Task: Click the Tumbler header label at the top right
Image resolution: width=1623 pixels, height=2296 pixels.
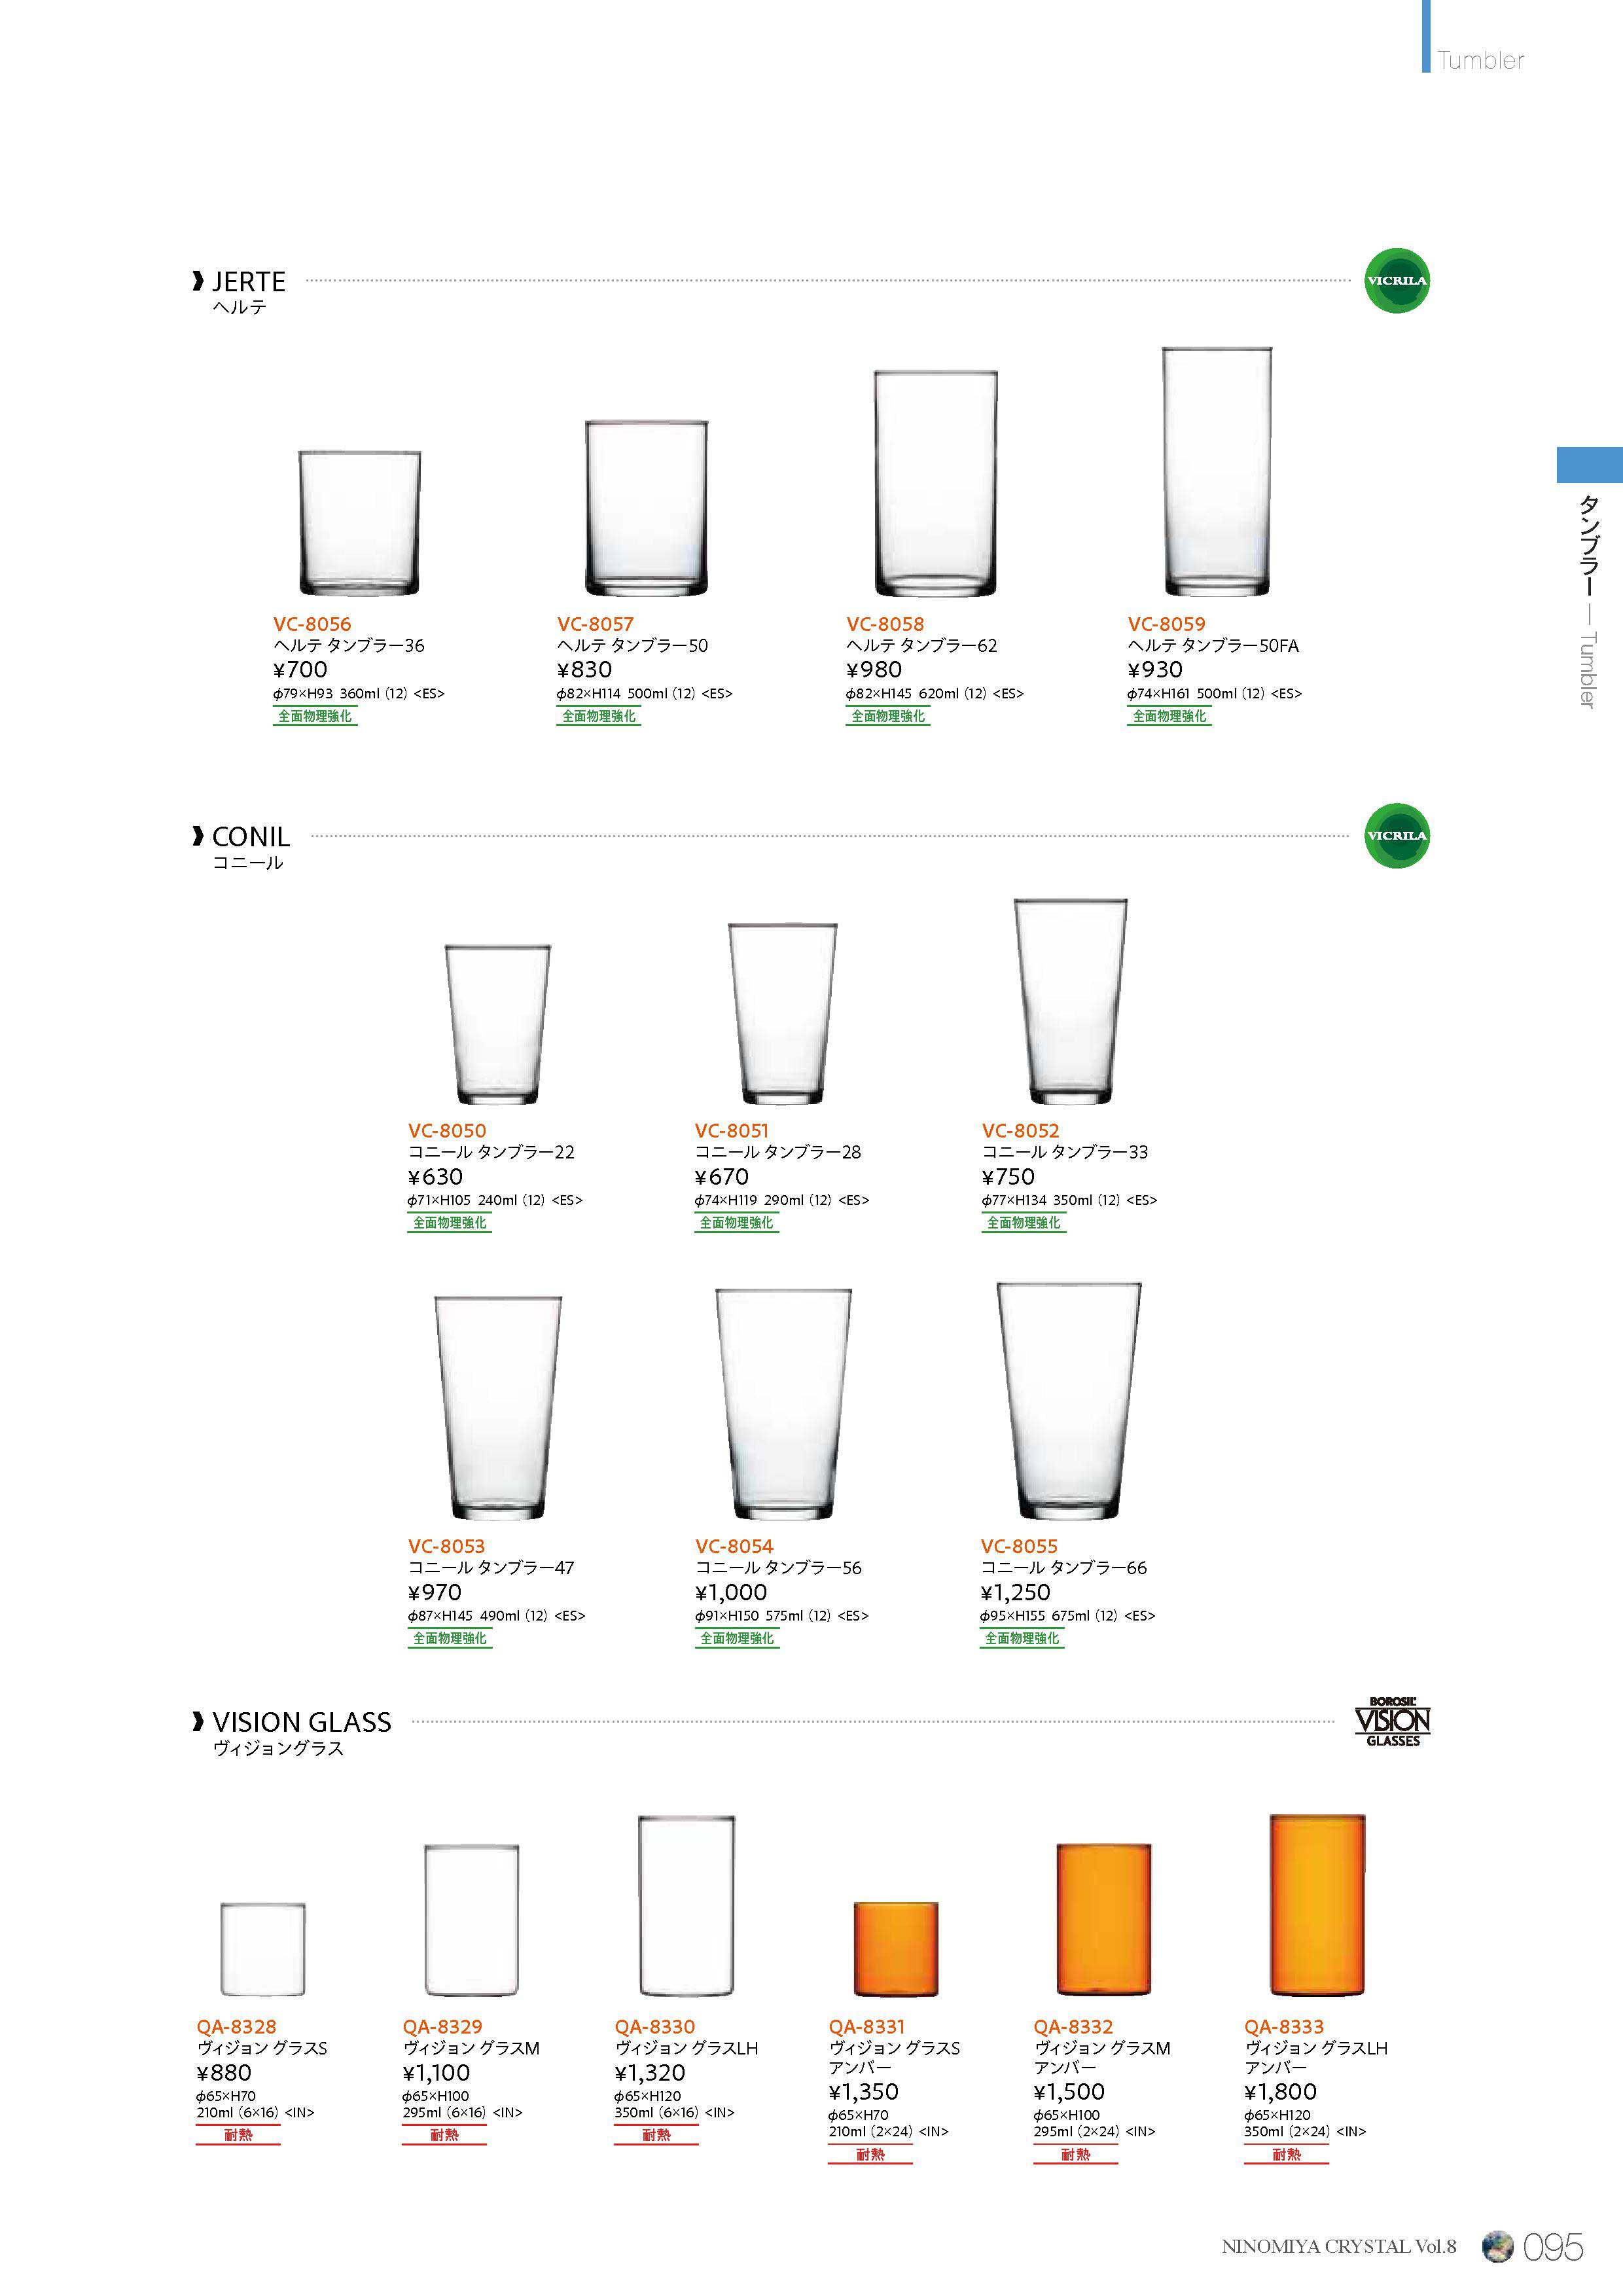Action: tap(1480, 60)
